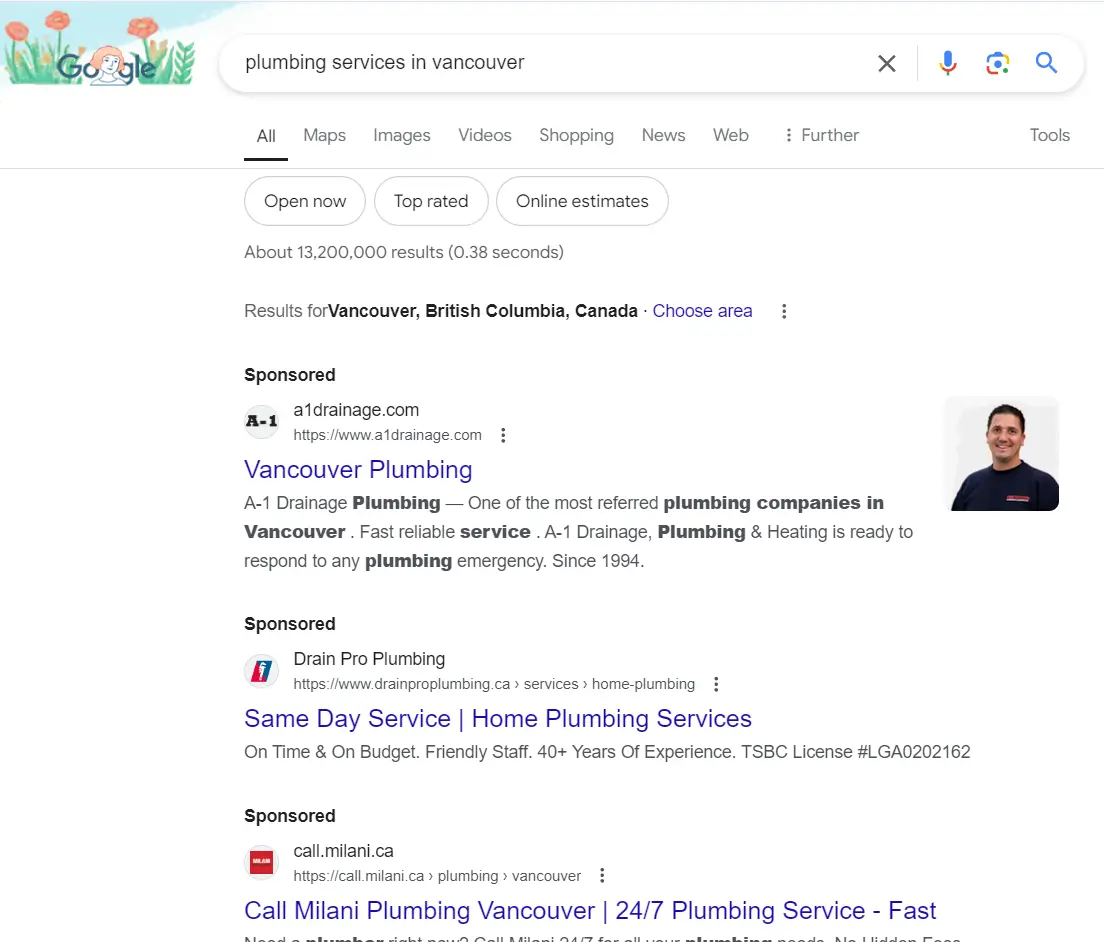Open options menu for a1drainage.com ad

click(x=503, y=435)
